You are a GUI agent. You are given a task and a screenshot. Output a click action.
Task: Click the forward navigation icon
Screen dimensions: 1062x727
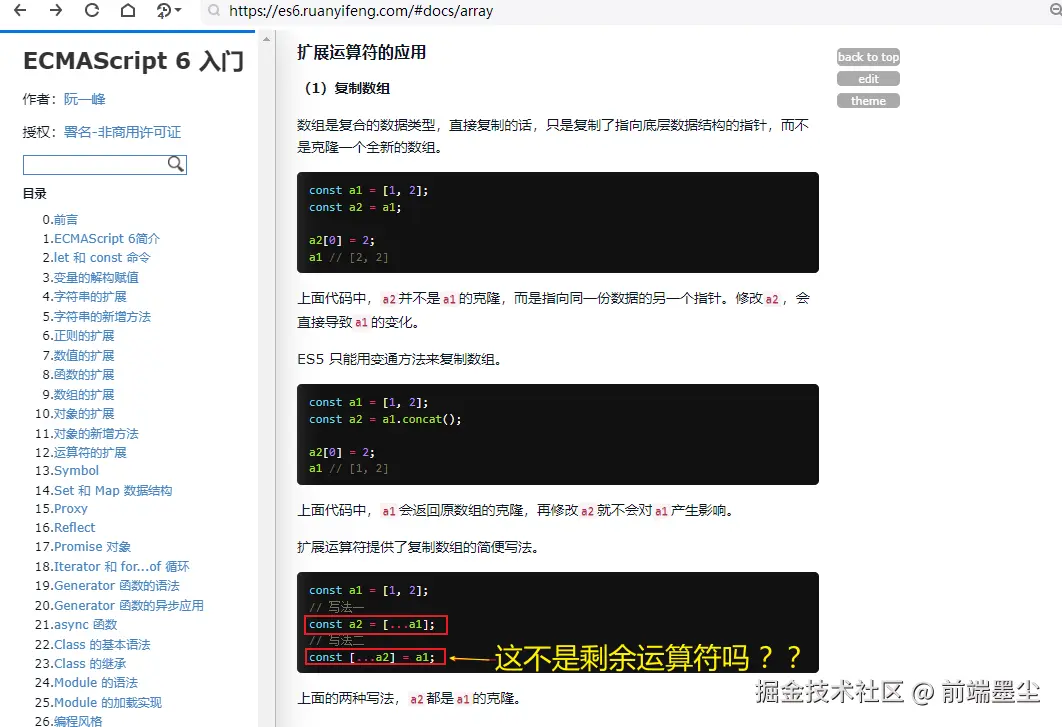click(x=55, y=10)
